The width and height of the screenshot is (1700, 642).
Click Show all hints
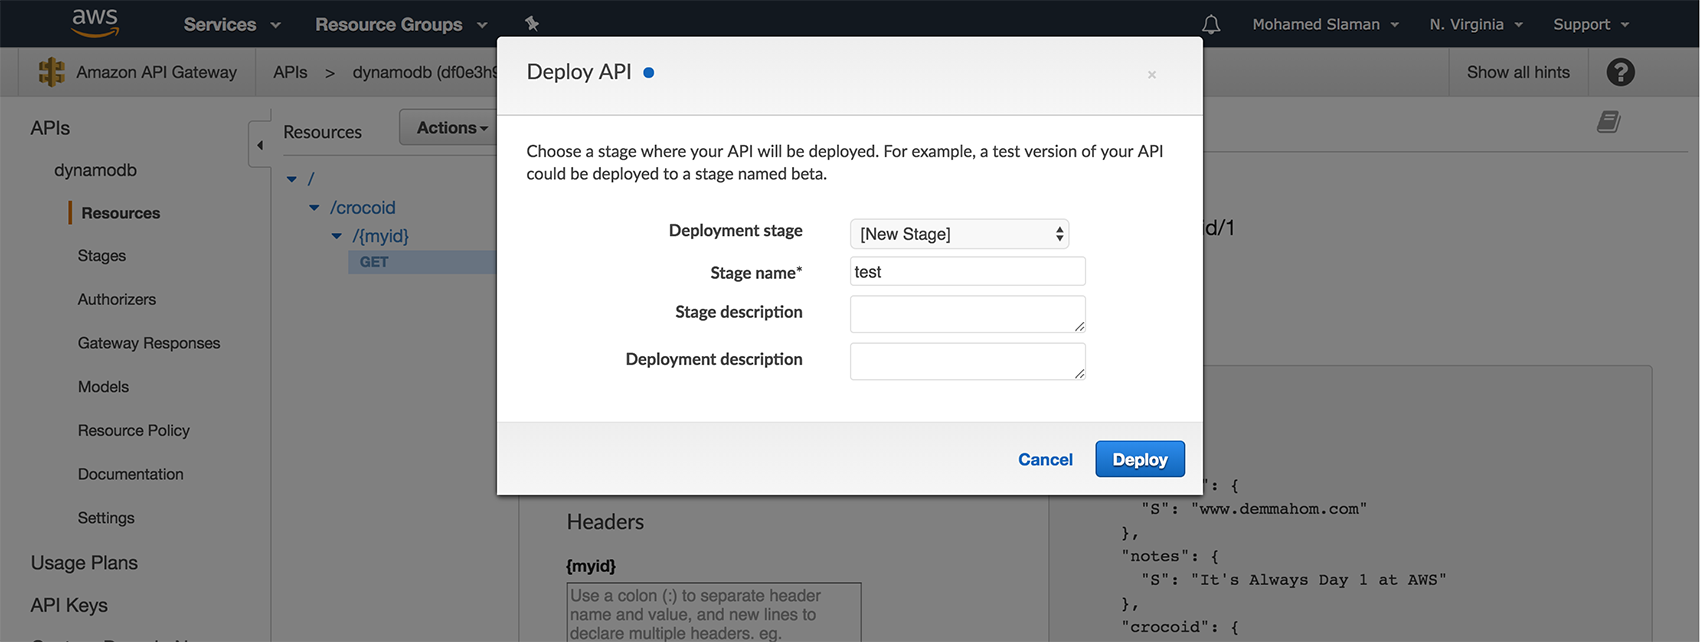pyautogui.click(x=1518, y=72)
